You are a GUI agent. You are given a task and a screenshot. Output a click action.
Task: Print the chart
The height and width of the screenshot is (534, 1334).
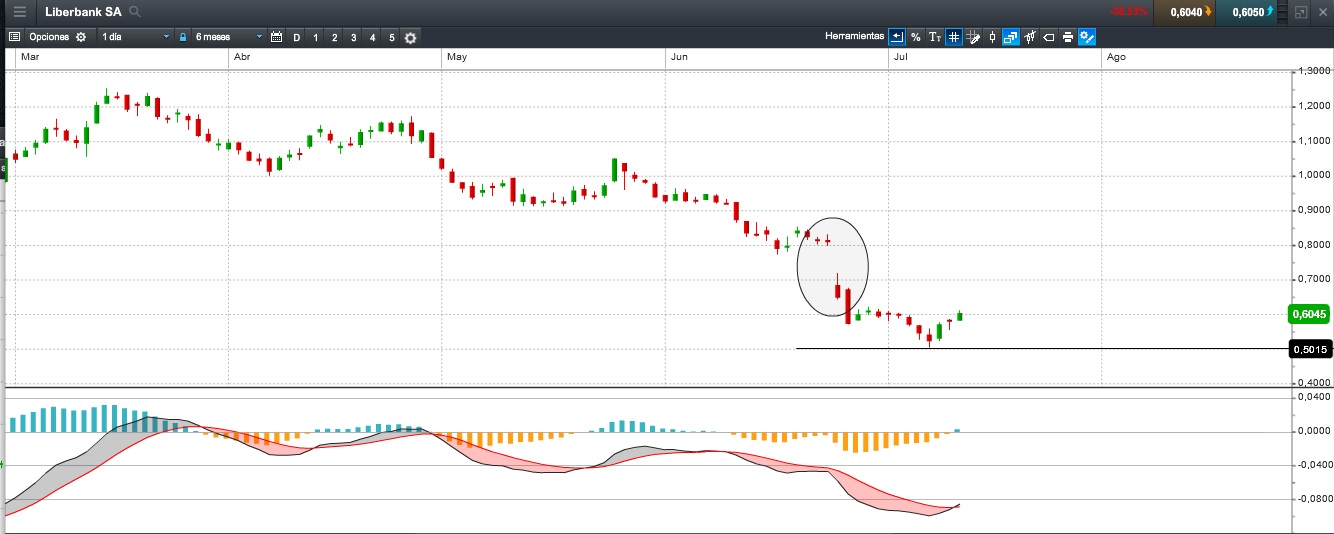pyautogui.click(x=1068, y=37)
